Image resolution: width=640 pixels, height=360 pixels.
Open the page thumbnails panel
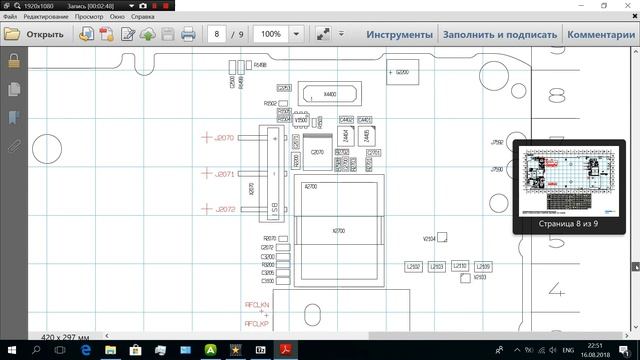click(x=14, y=89)
